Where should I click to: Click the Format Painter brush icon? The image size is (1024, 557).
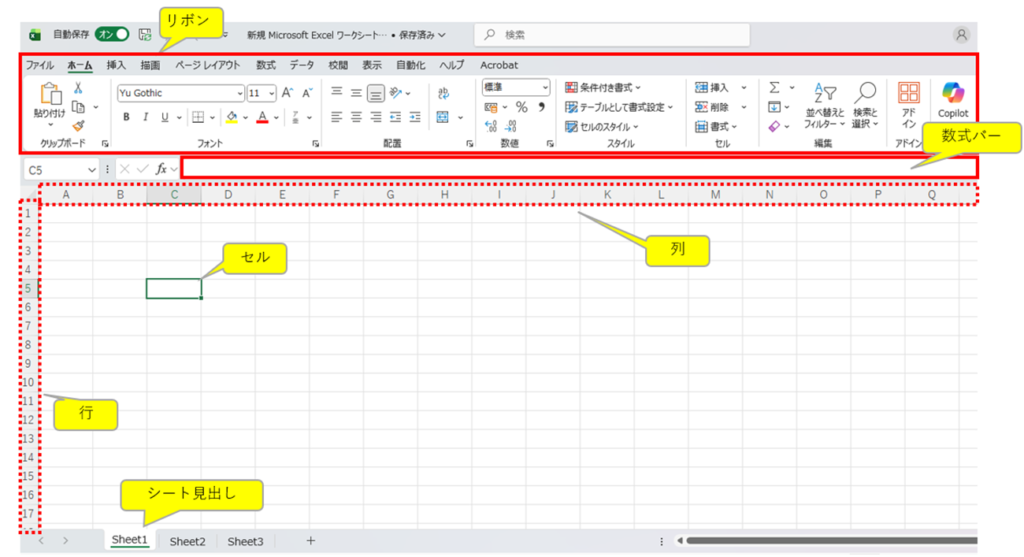pyautogui.click(x=78, y=126)
